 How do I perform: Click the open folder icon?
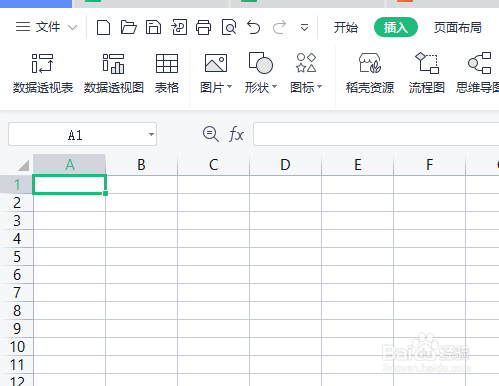(x=128, y=27)
